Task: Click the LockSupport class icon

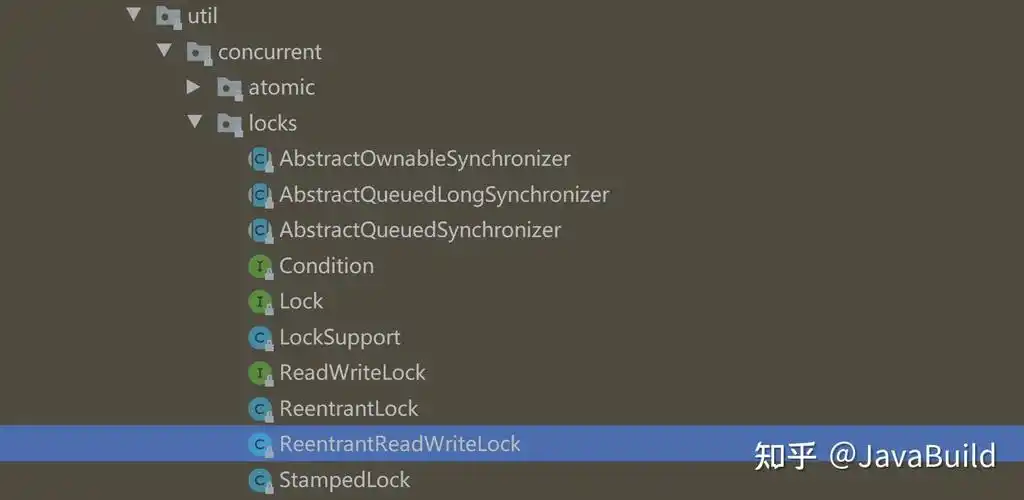Action: (261, 337)
